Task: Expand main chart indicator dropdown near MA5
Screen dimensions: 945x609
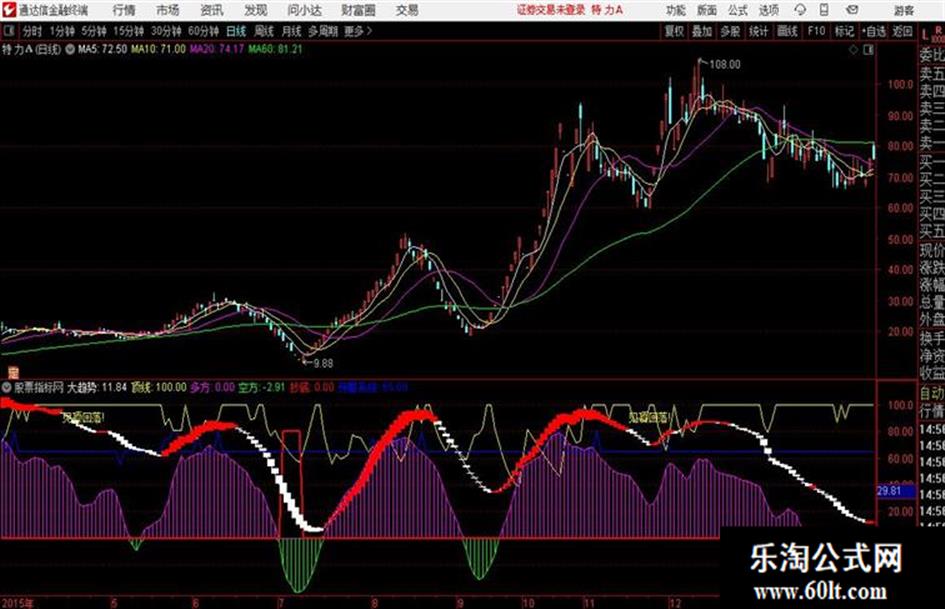Action: point(70,49)
